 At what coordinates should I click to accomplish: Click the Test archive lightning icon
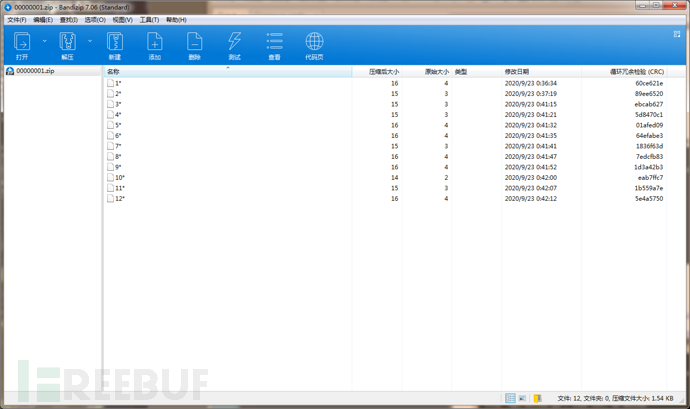tap(235, 42)
